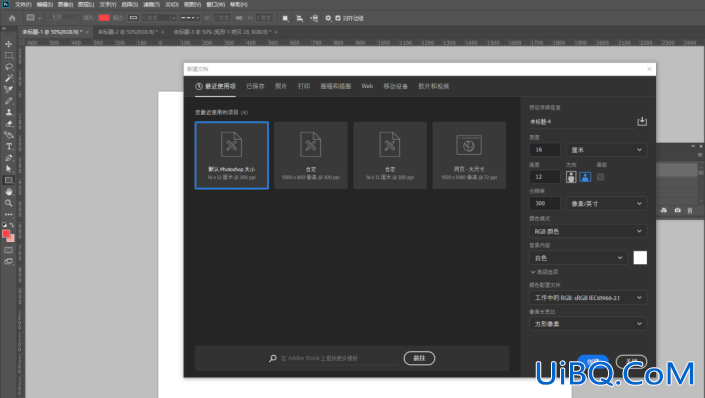Select the Path Selection arrow tool
The height and width of the screenshot is (398, 705).
[9, 169]
